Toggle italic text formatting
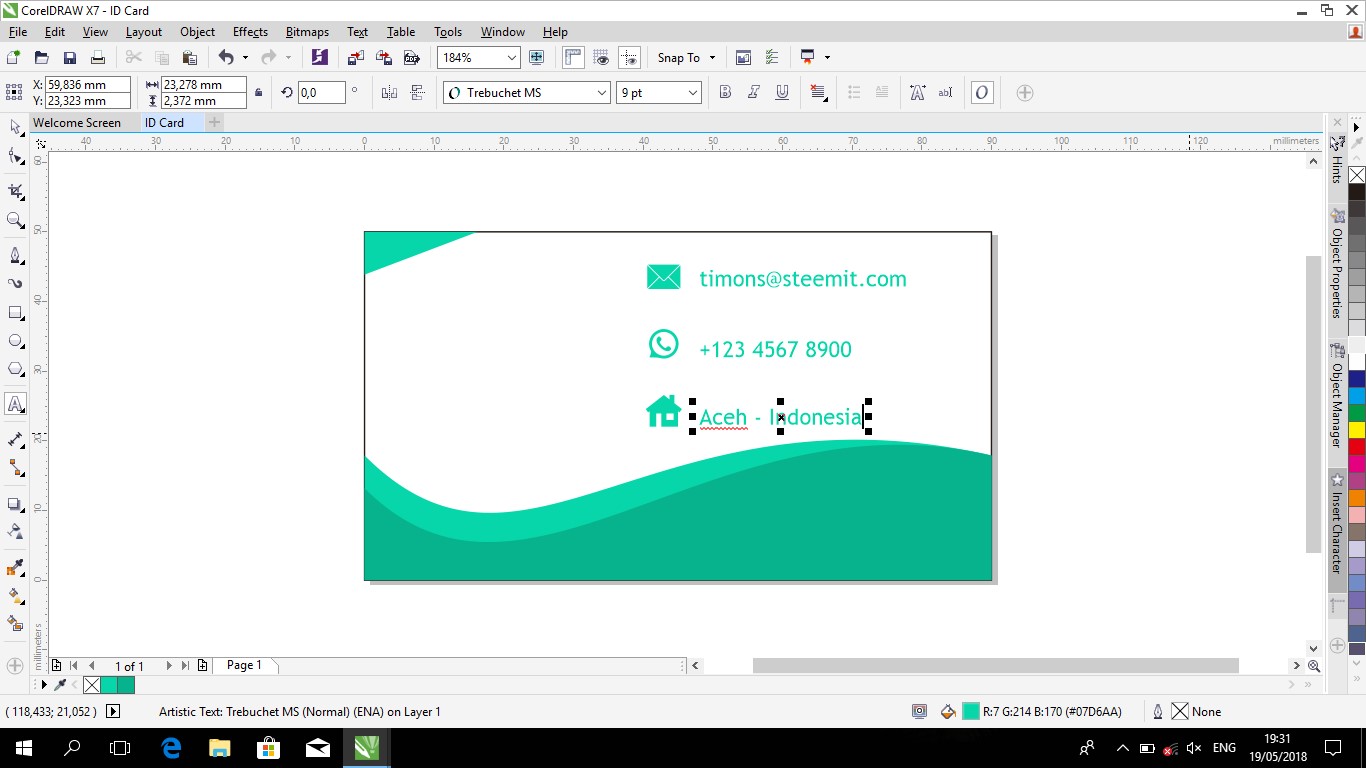1366x768 pixels. coord(754,93)
